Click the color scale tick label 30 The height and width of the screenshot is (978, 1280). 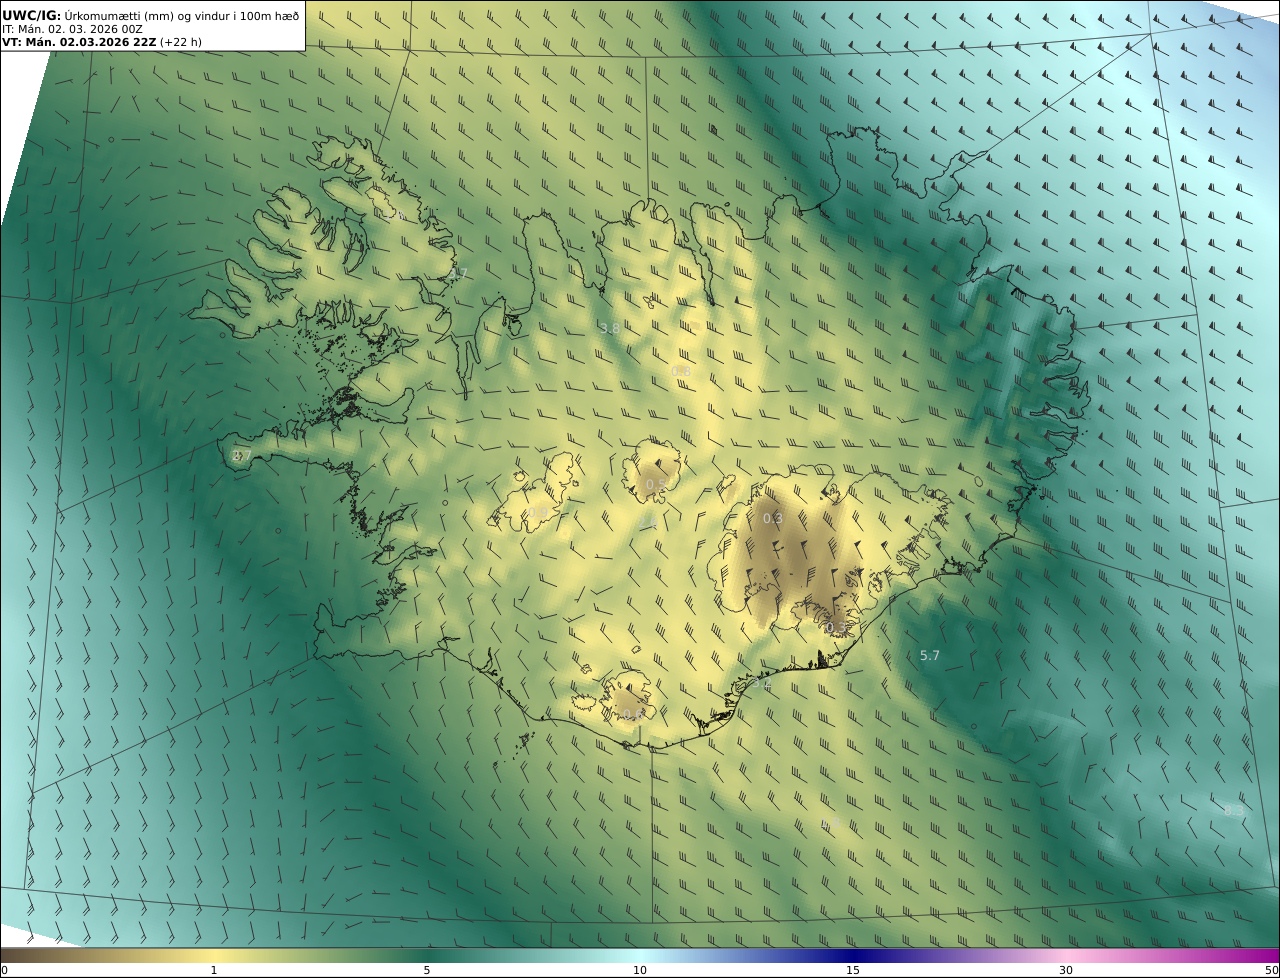pos(1066,970)
